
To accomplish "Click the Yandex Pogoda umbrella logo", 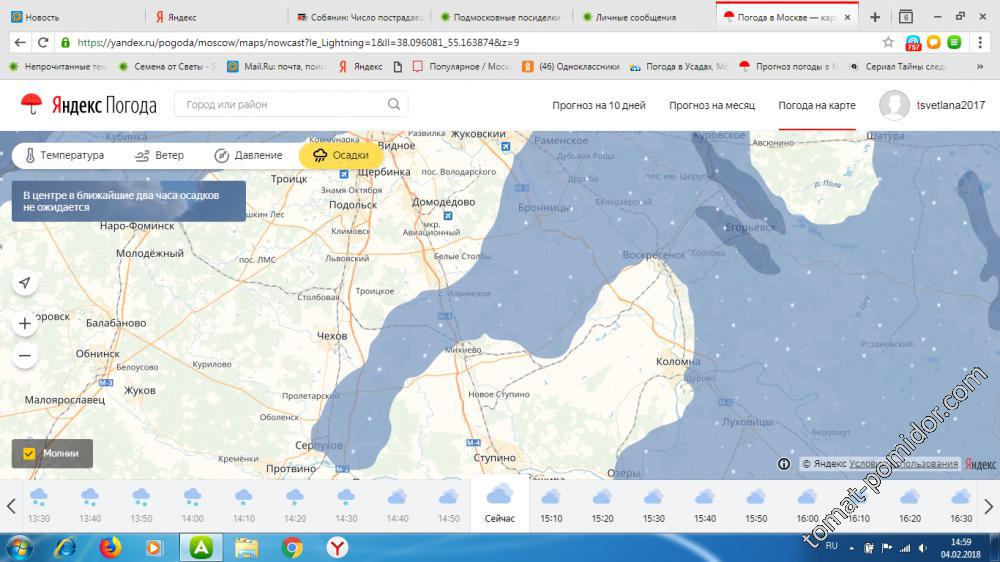I will (31, 104).
